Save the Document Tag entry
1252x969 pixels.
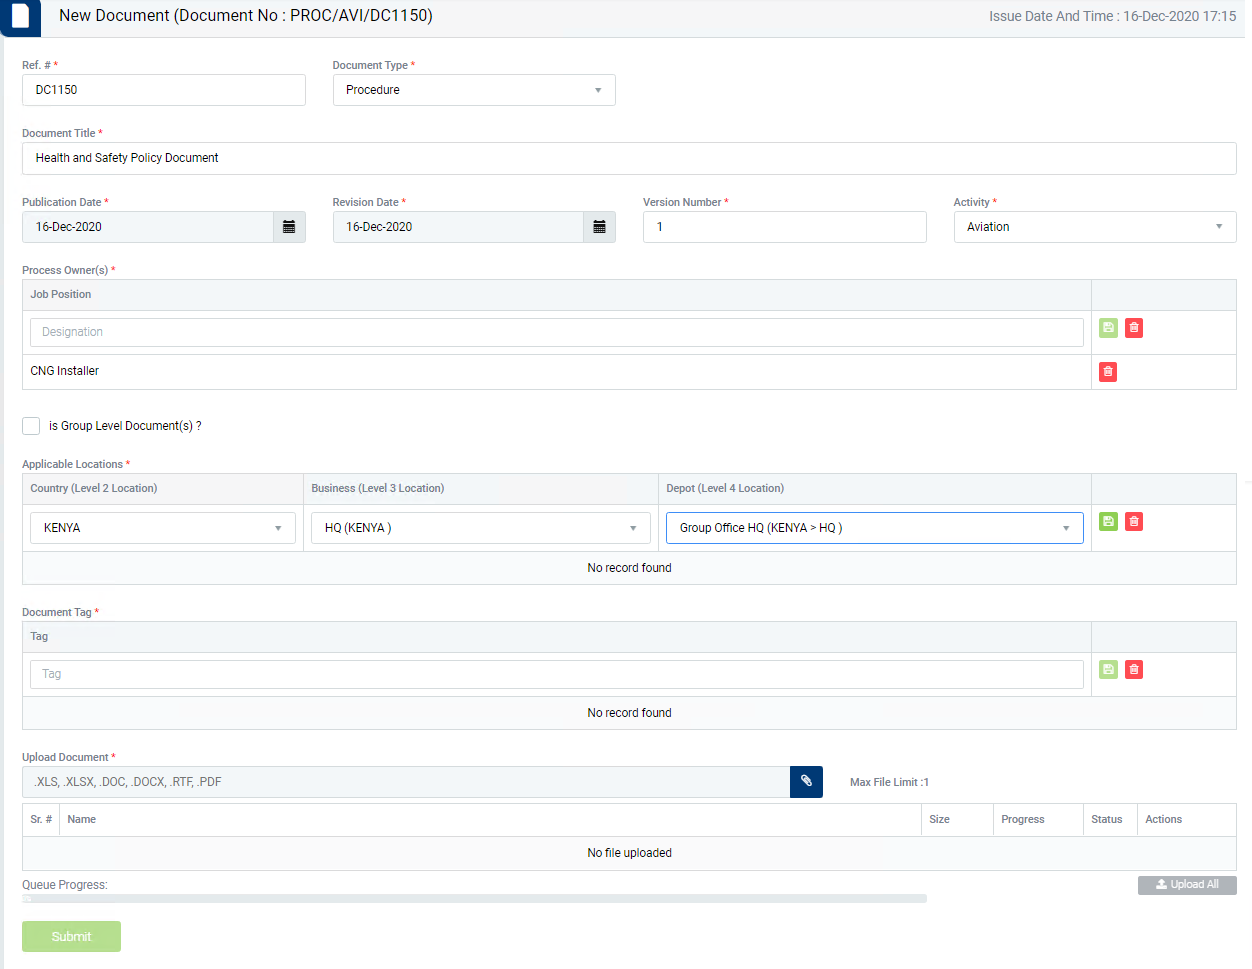[1108, 670]
